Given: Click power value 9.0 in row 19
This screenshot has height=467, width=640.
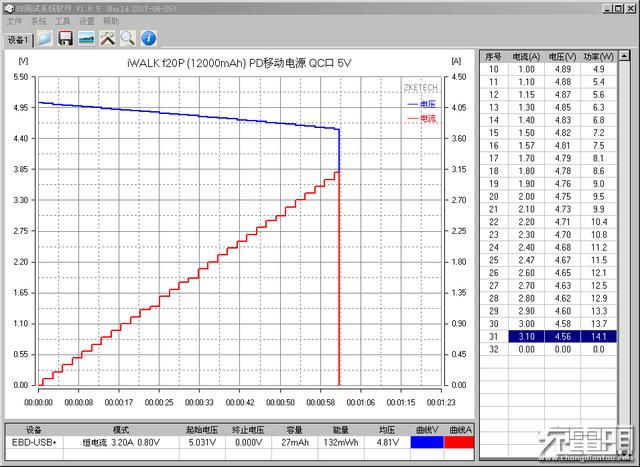Looking at the screenshot, I should pos(598,184).
